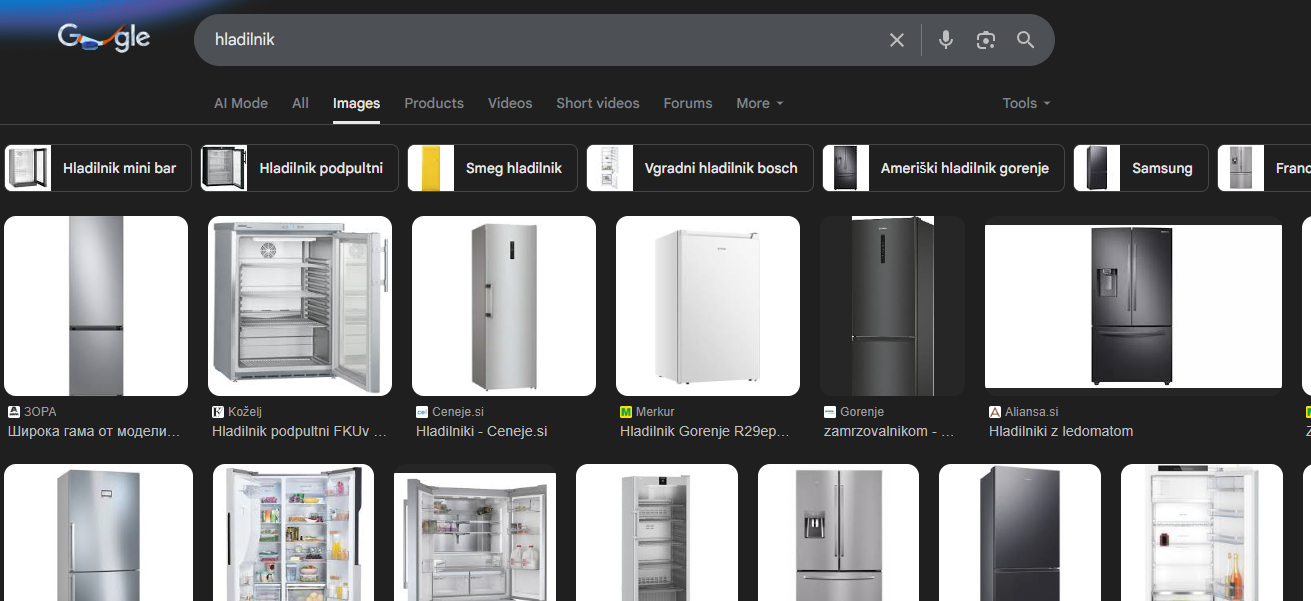Click the Koželj source name
This screenshot has width=1311, height=601.
click(x=245, y=412)
